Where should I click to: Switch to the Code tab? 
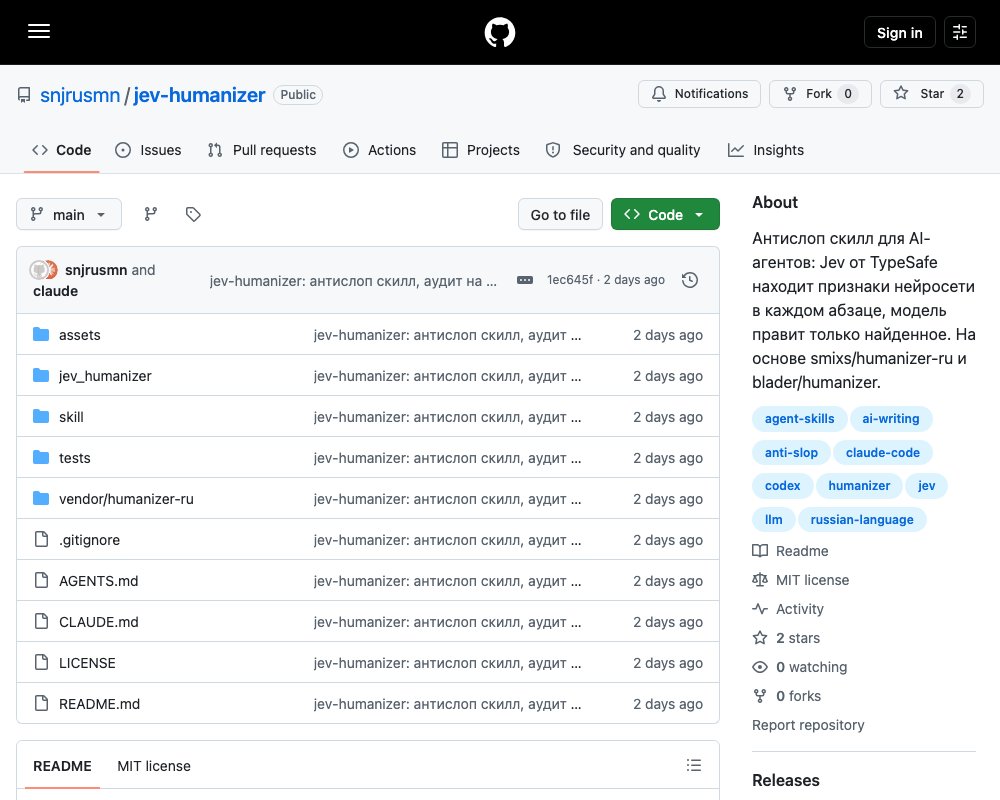tap(62, 150)
